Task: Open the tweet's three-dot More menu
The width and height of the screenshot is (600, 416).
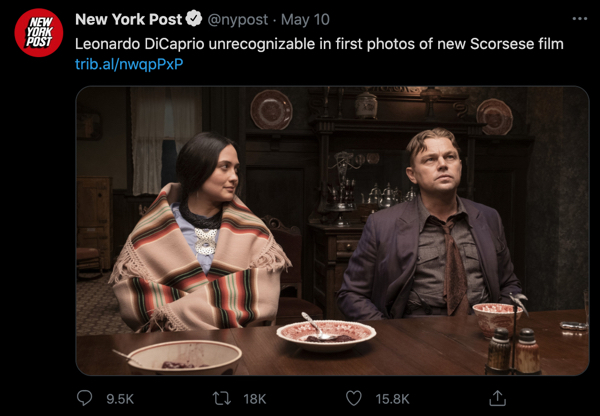Action: click(579, 19)
